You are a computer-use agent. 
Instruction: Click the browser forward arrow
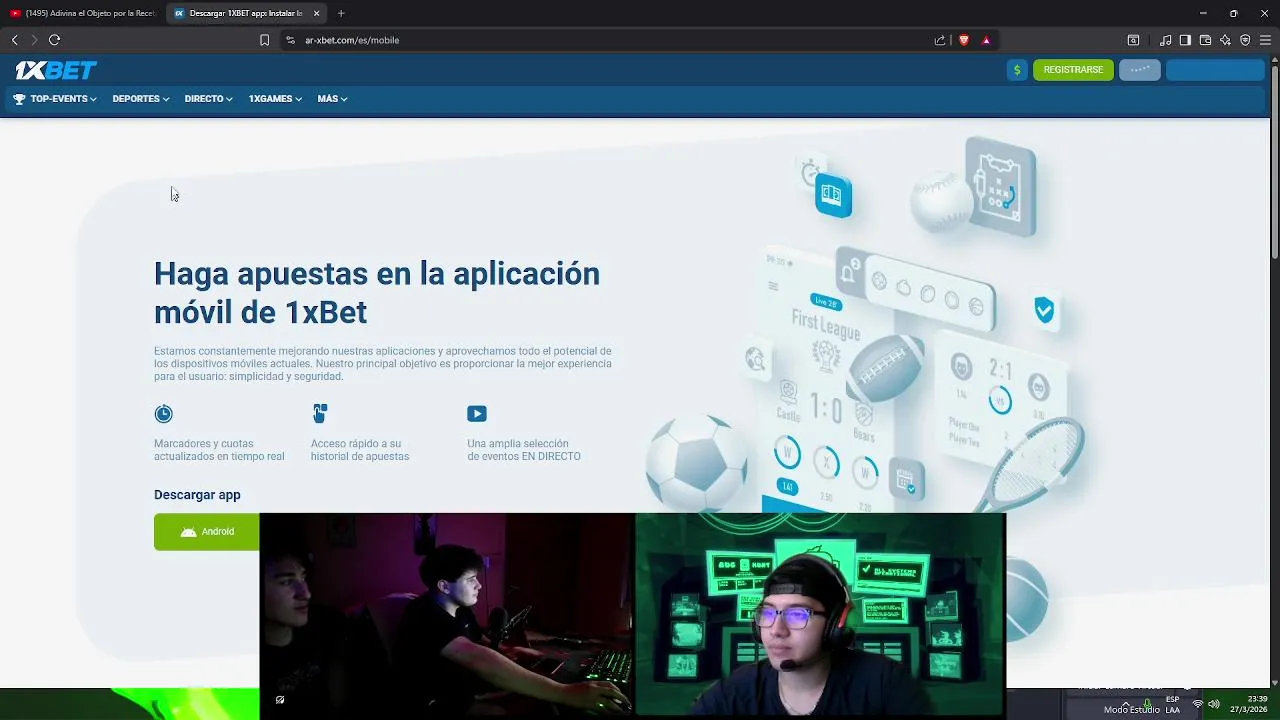[x=33, y=40]
